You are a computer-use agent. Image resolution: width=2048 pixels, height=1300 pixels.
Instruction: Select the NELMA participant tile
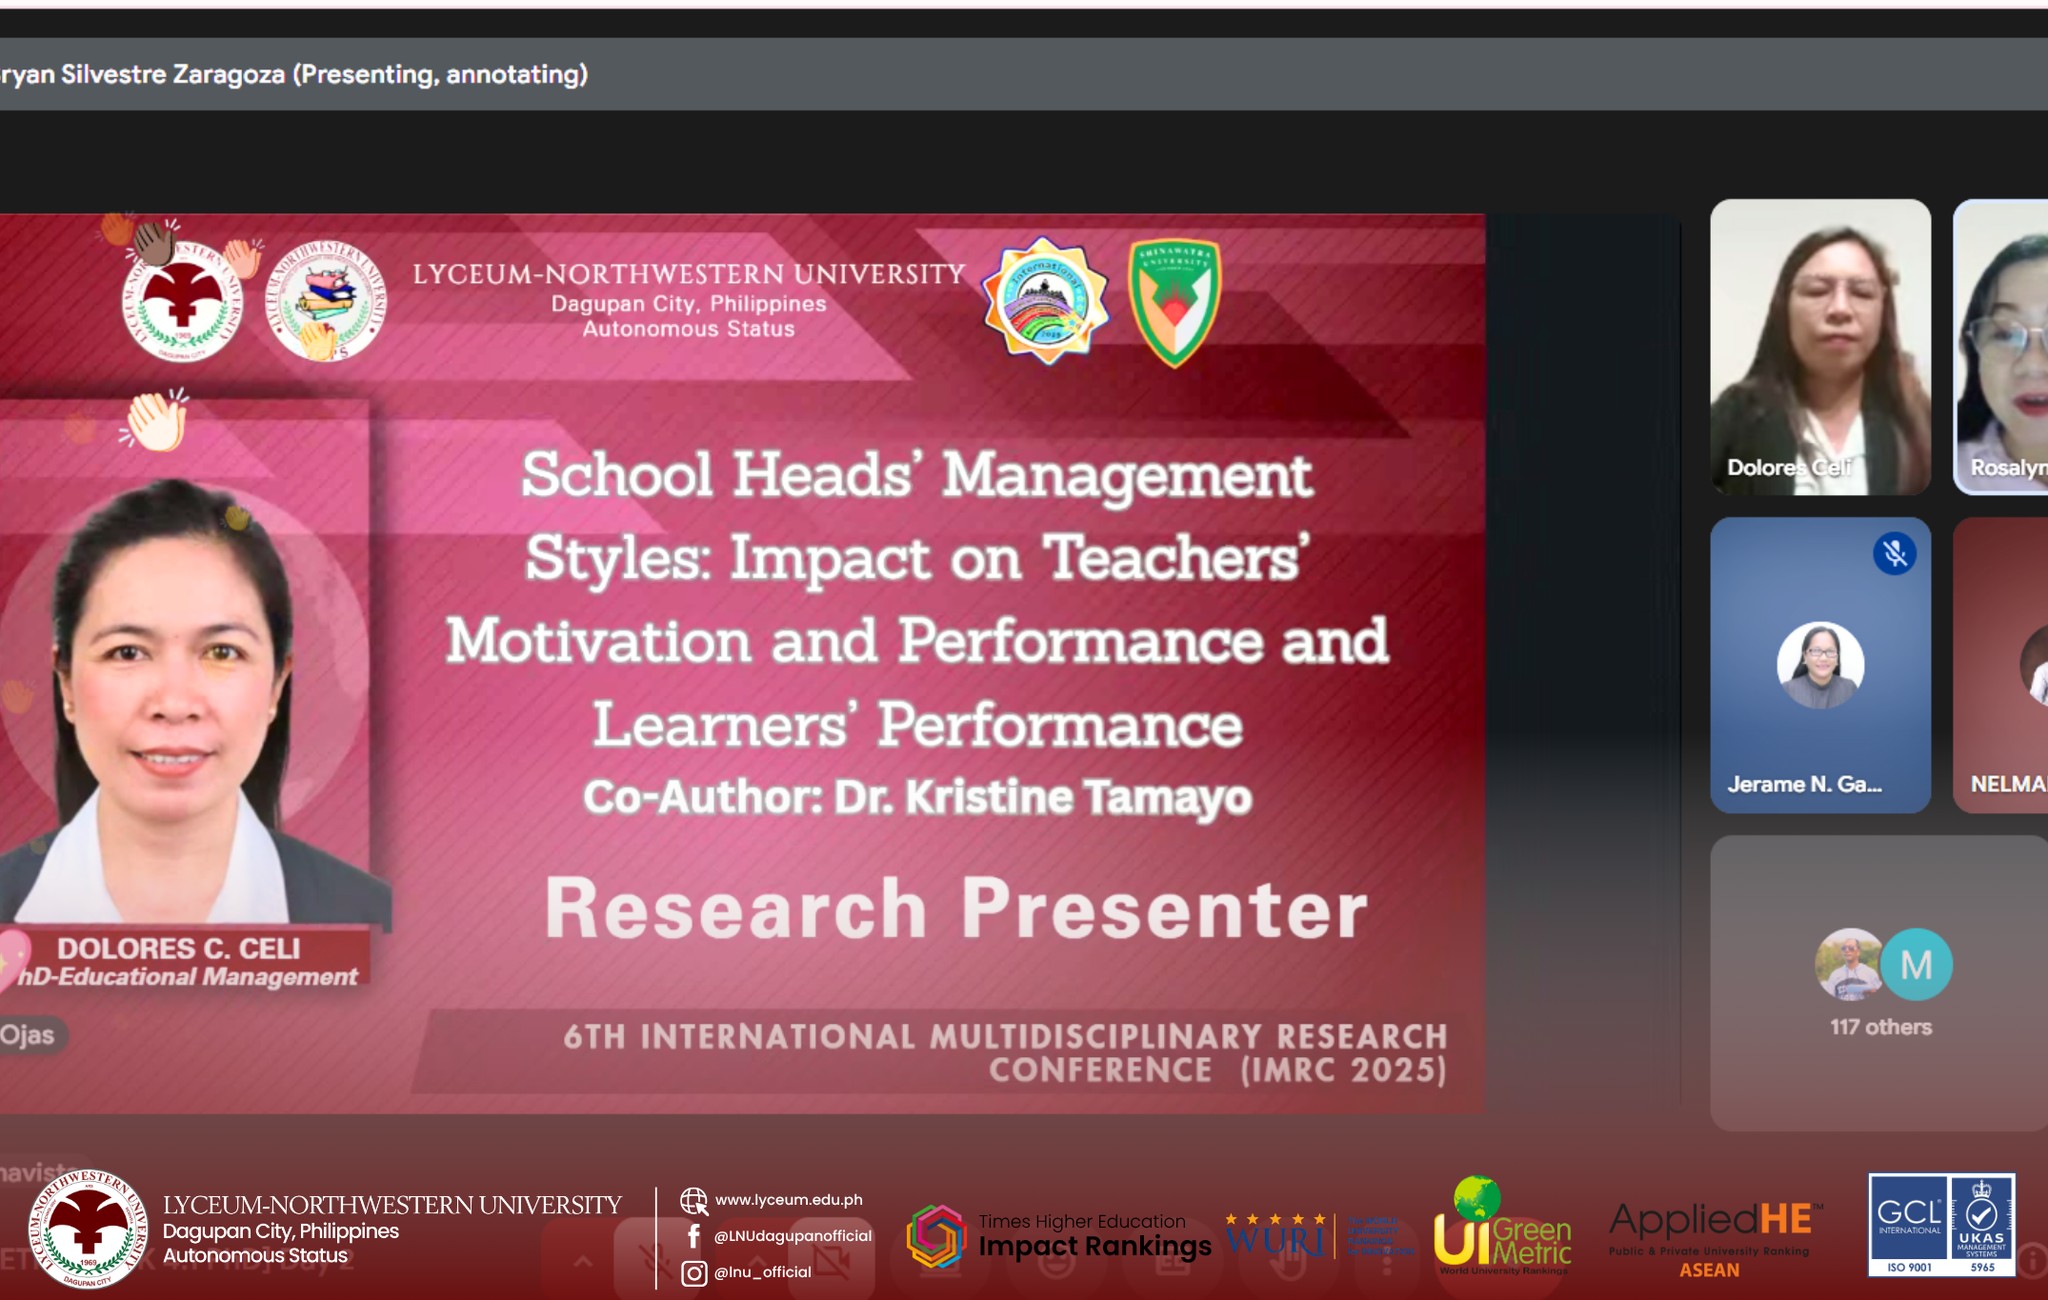(2002, 665)
